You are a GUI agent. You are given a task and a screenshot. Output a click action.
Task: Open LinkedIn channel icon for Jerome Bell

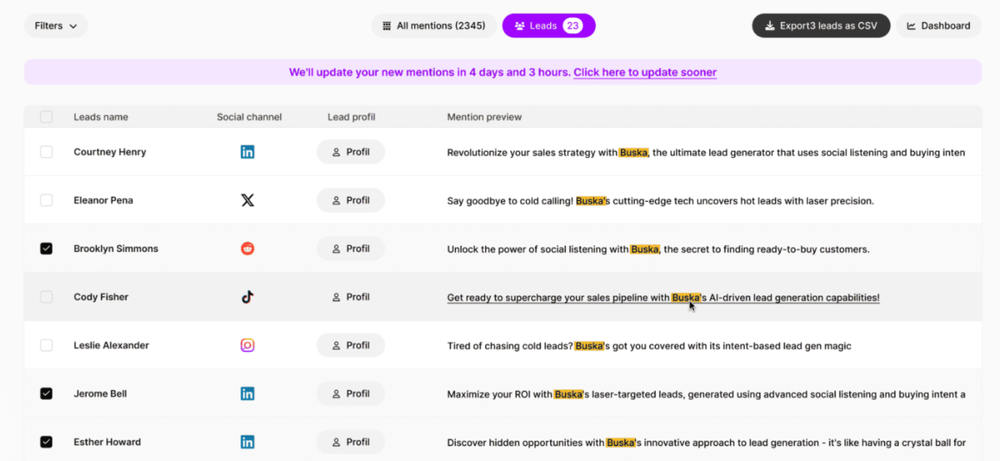tap(247, 394)
